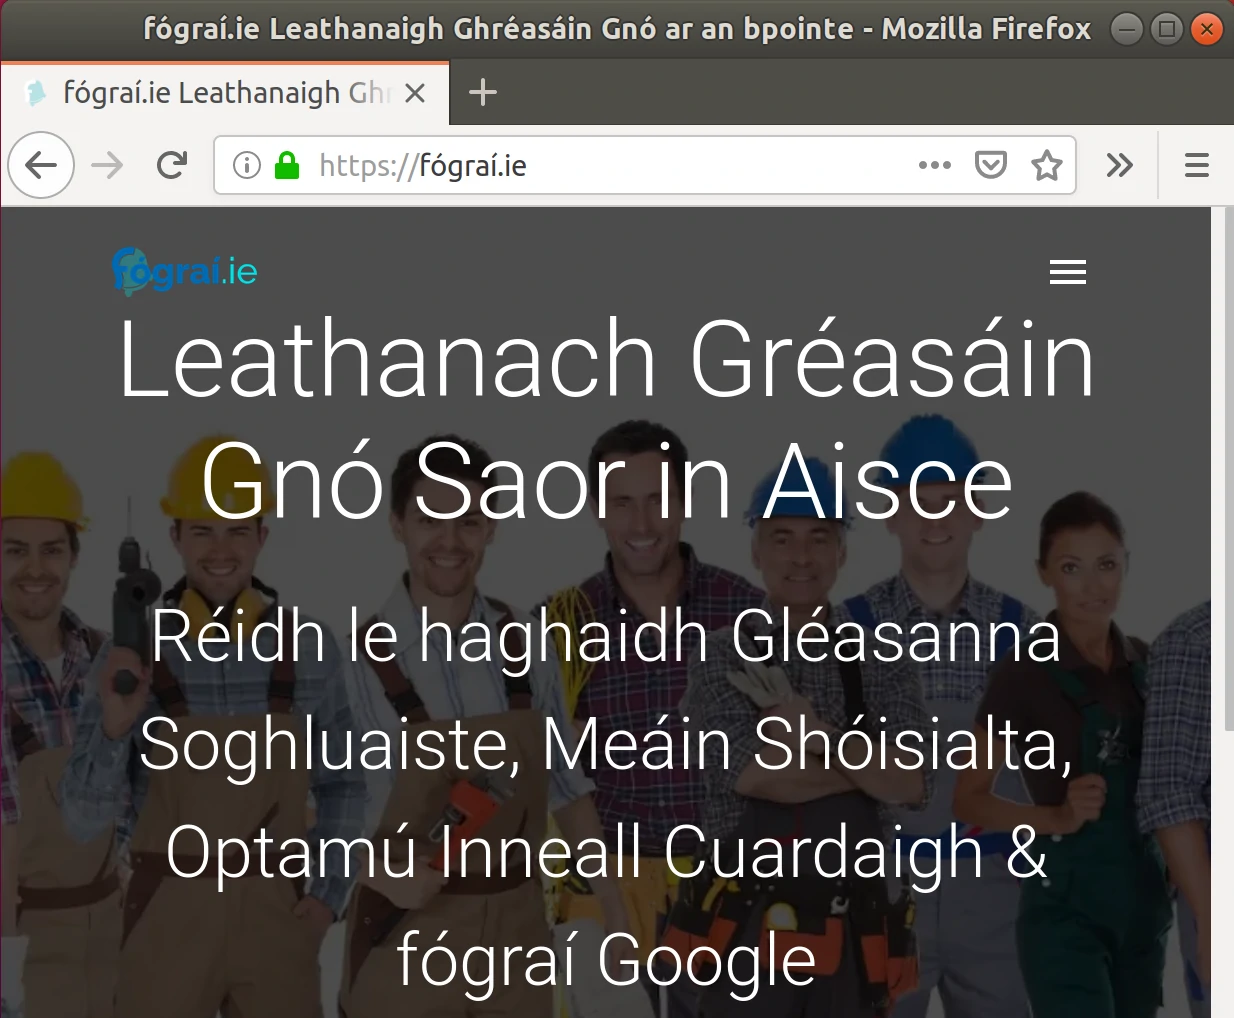Screen dimensions: 1234x1018
Task: Maximize the Firefox window
Action: coord(1167,29)
